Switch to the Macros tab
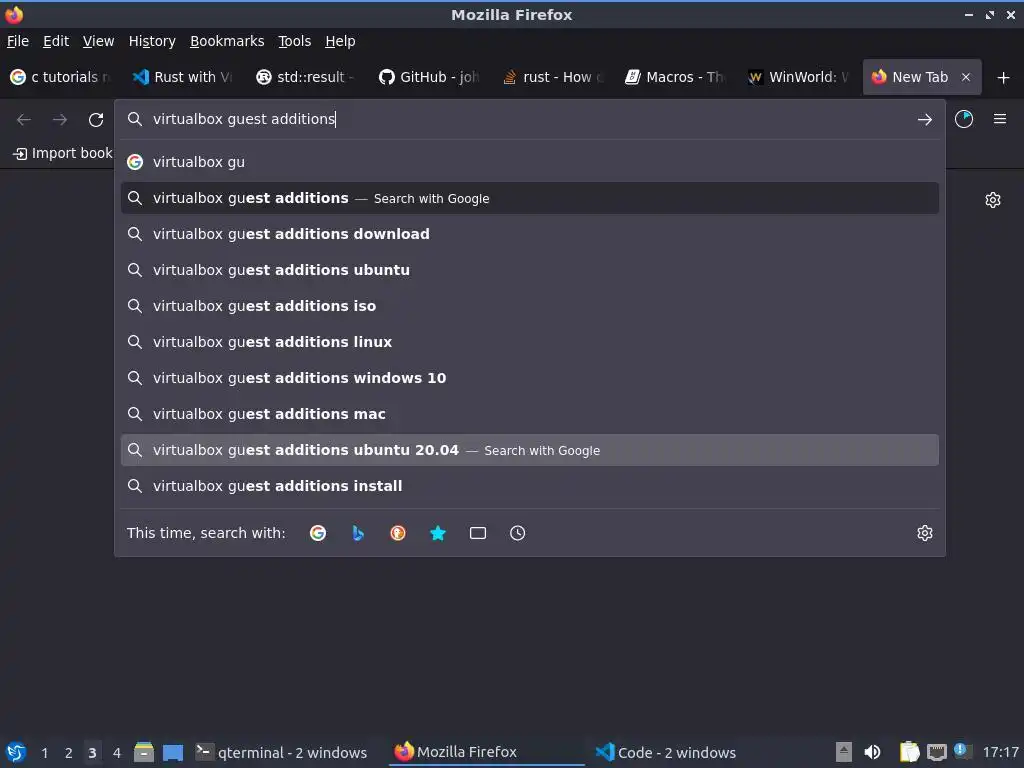The width and height of the screenshot is (1024, 768). click(675, 77)
